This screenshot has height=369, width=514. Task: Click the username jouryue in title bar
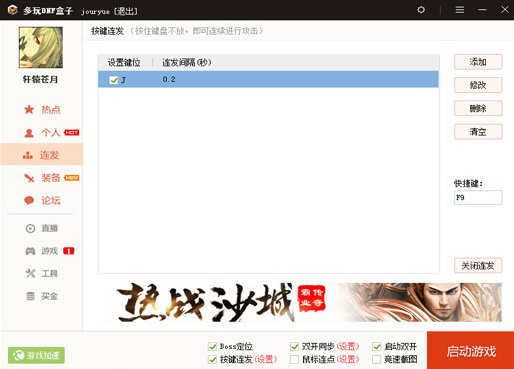(x=95, y=11)
